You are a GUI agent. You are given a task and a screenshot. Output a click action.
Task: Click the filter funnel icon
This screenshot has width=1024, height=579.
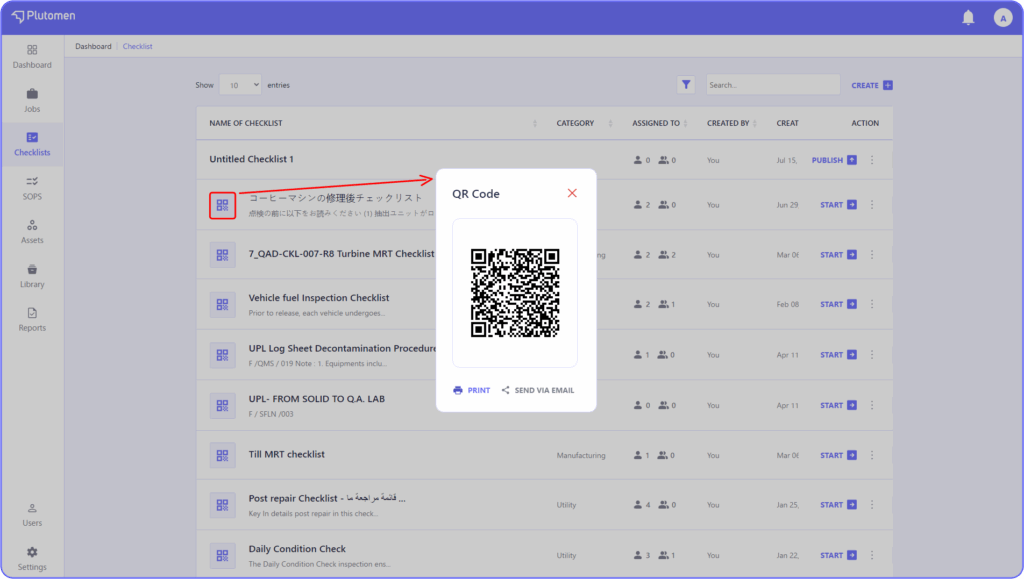pyautogui.click(x=686, y=84)
